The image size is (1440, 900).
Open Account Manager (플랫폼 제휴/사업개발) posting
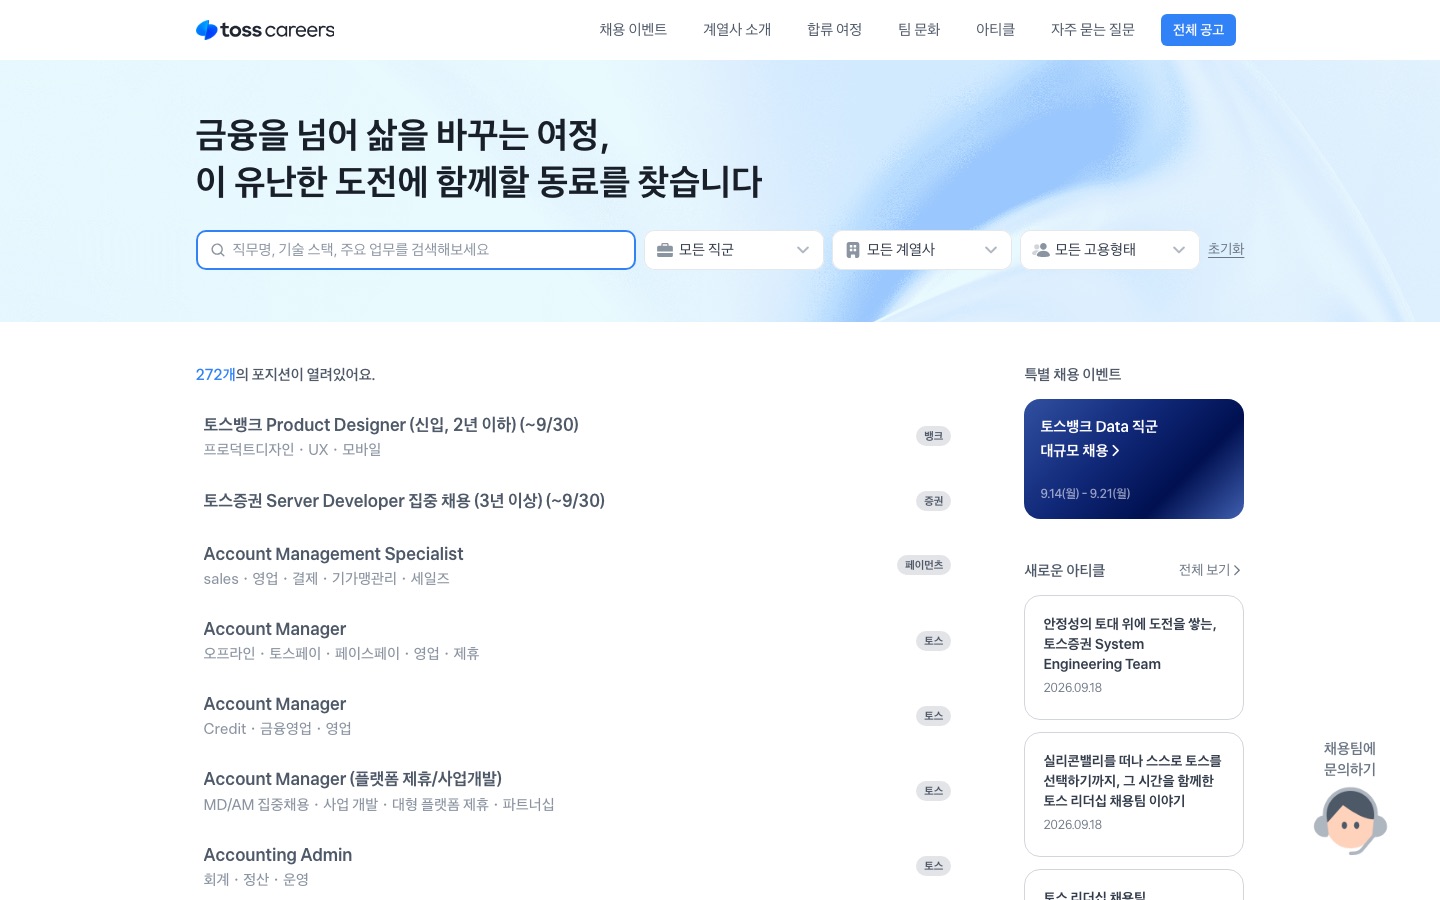[577, 790]
